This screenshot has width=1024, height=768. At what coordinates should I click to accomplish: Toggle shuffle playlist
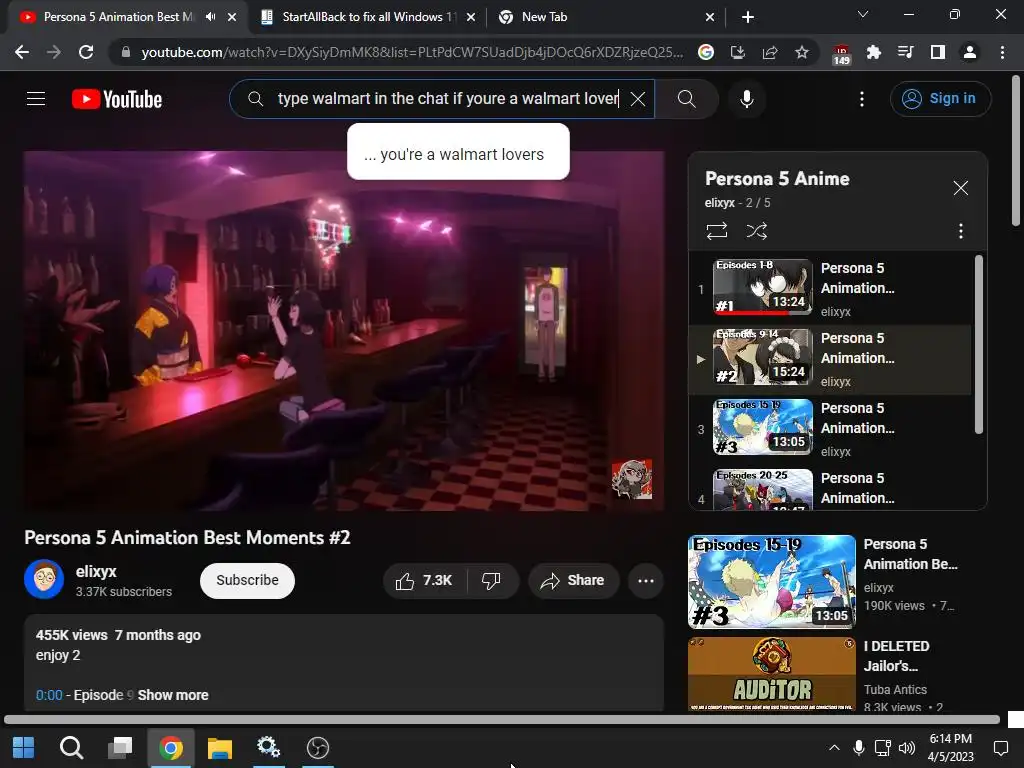756,231
